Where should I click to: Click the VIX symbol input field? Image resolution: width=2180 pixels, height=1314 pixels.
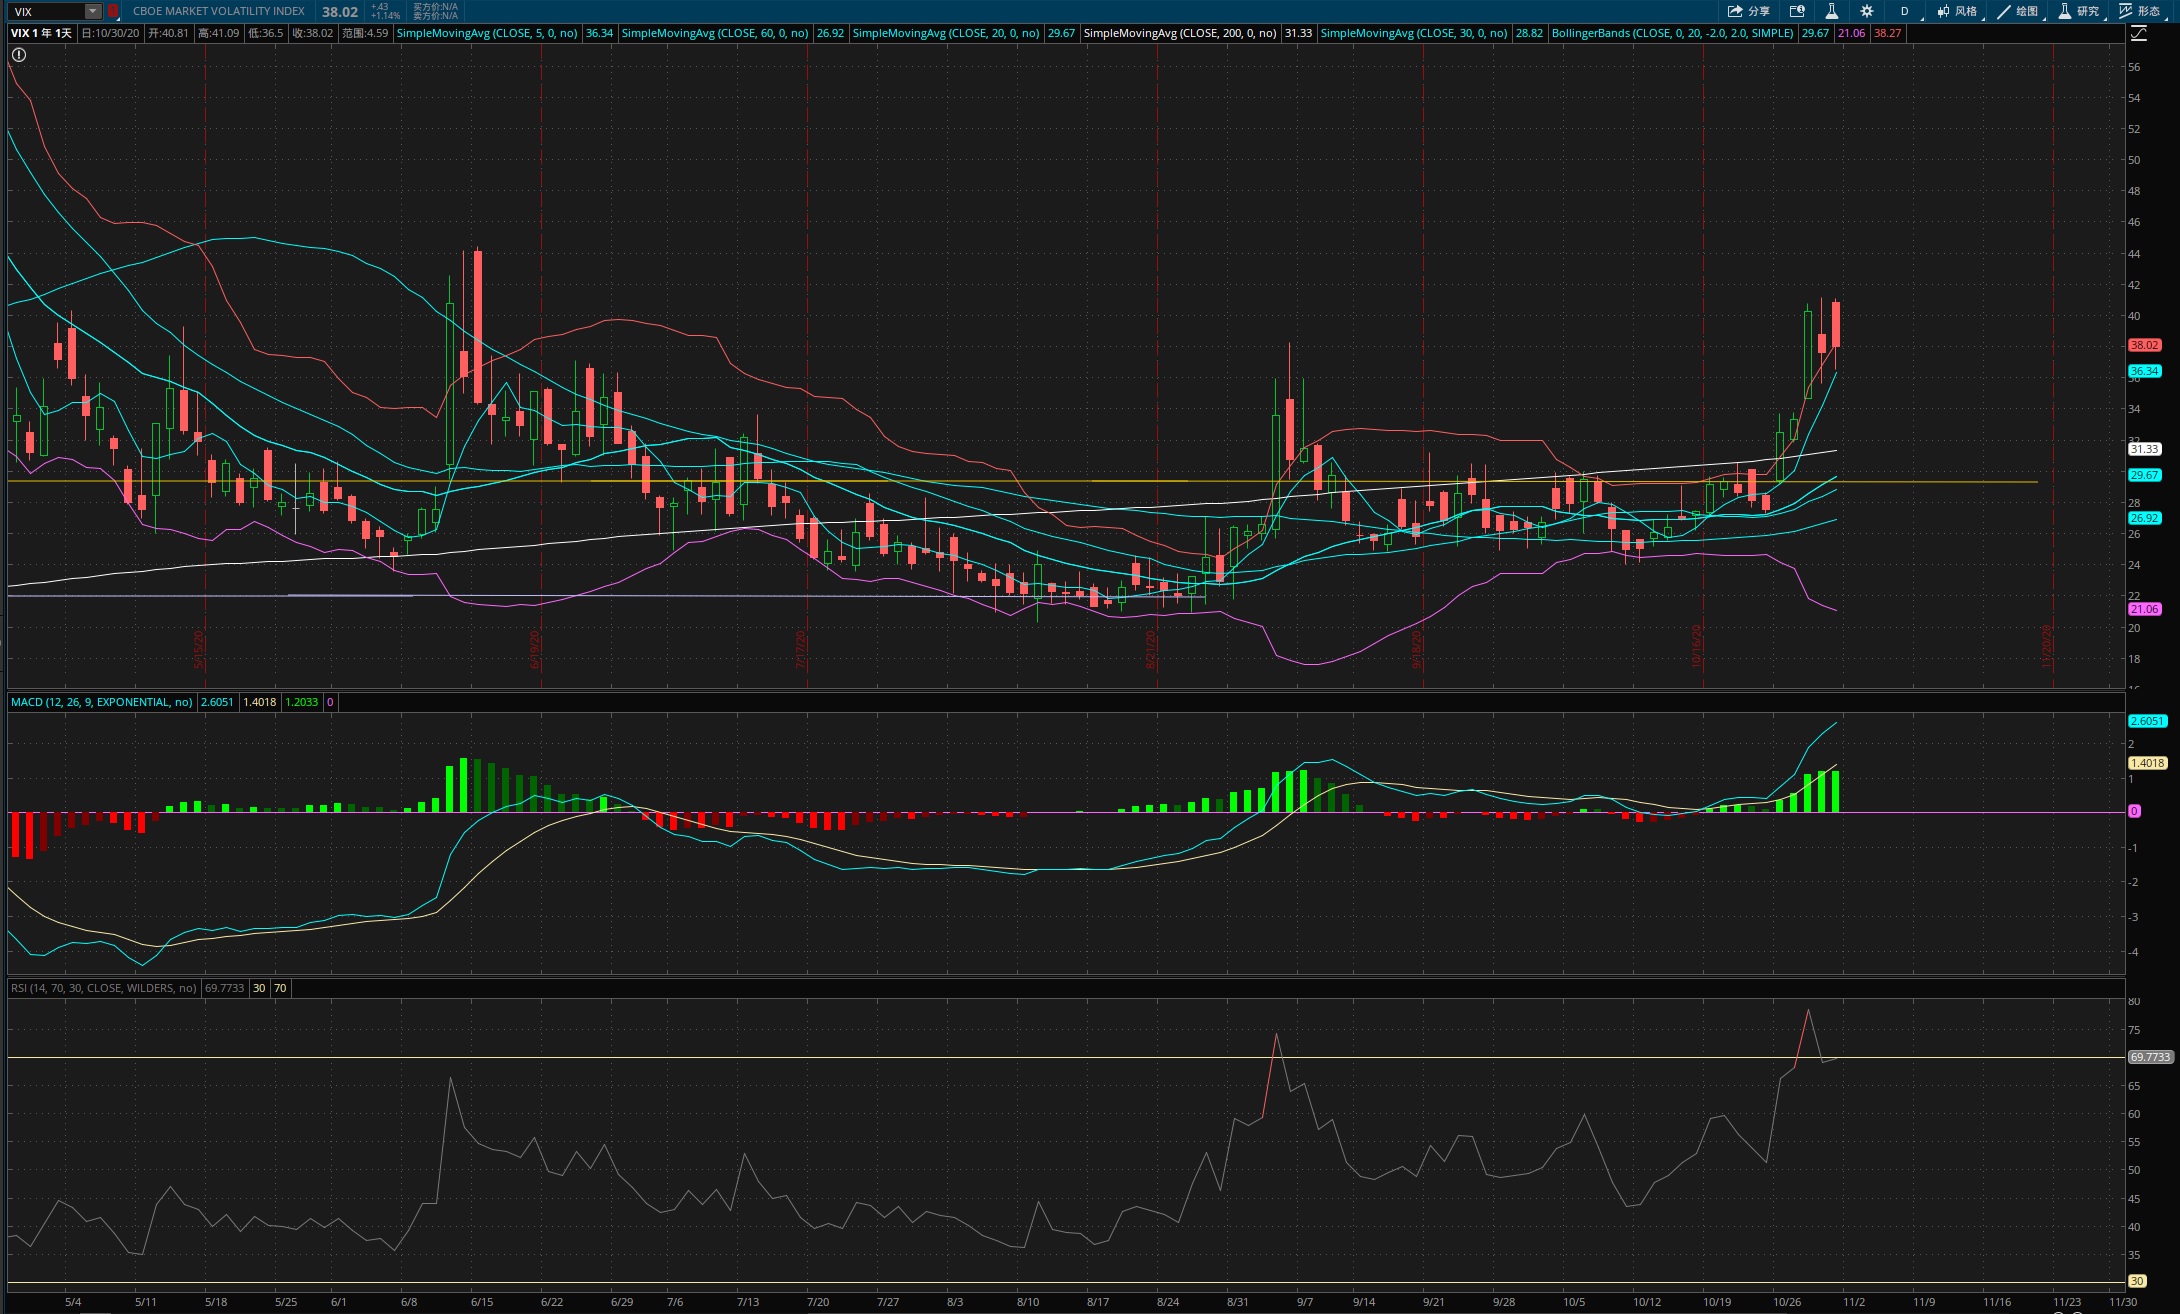click(x=45, y=11)
